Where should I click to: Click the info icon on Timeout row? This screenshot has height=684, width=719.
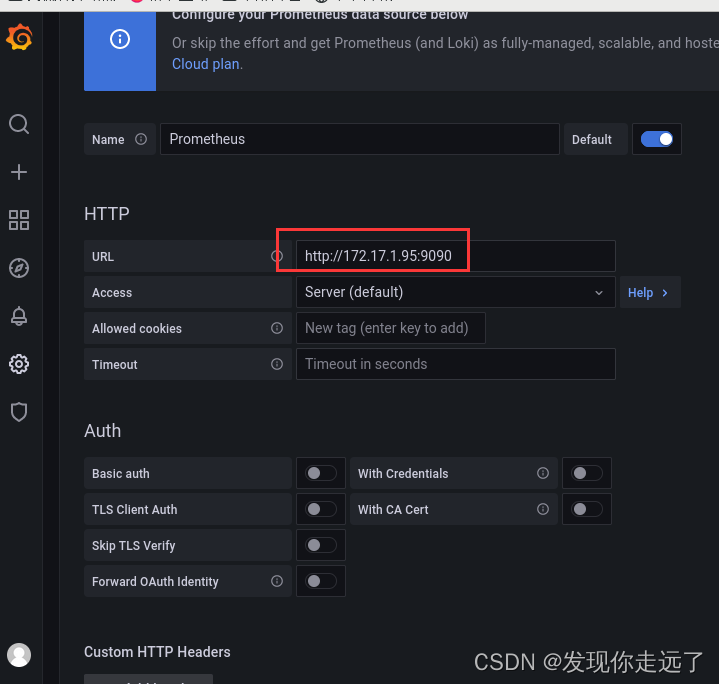coord(277,364)
